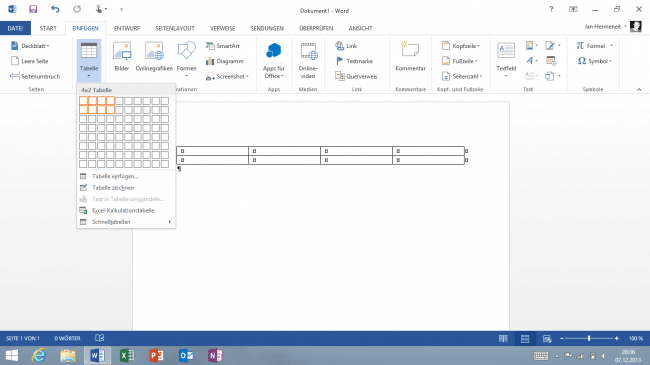Add a Kommentar comment
This screenshot has height=365, width=650.
click(410, 56)
